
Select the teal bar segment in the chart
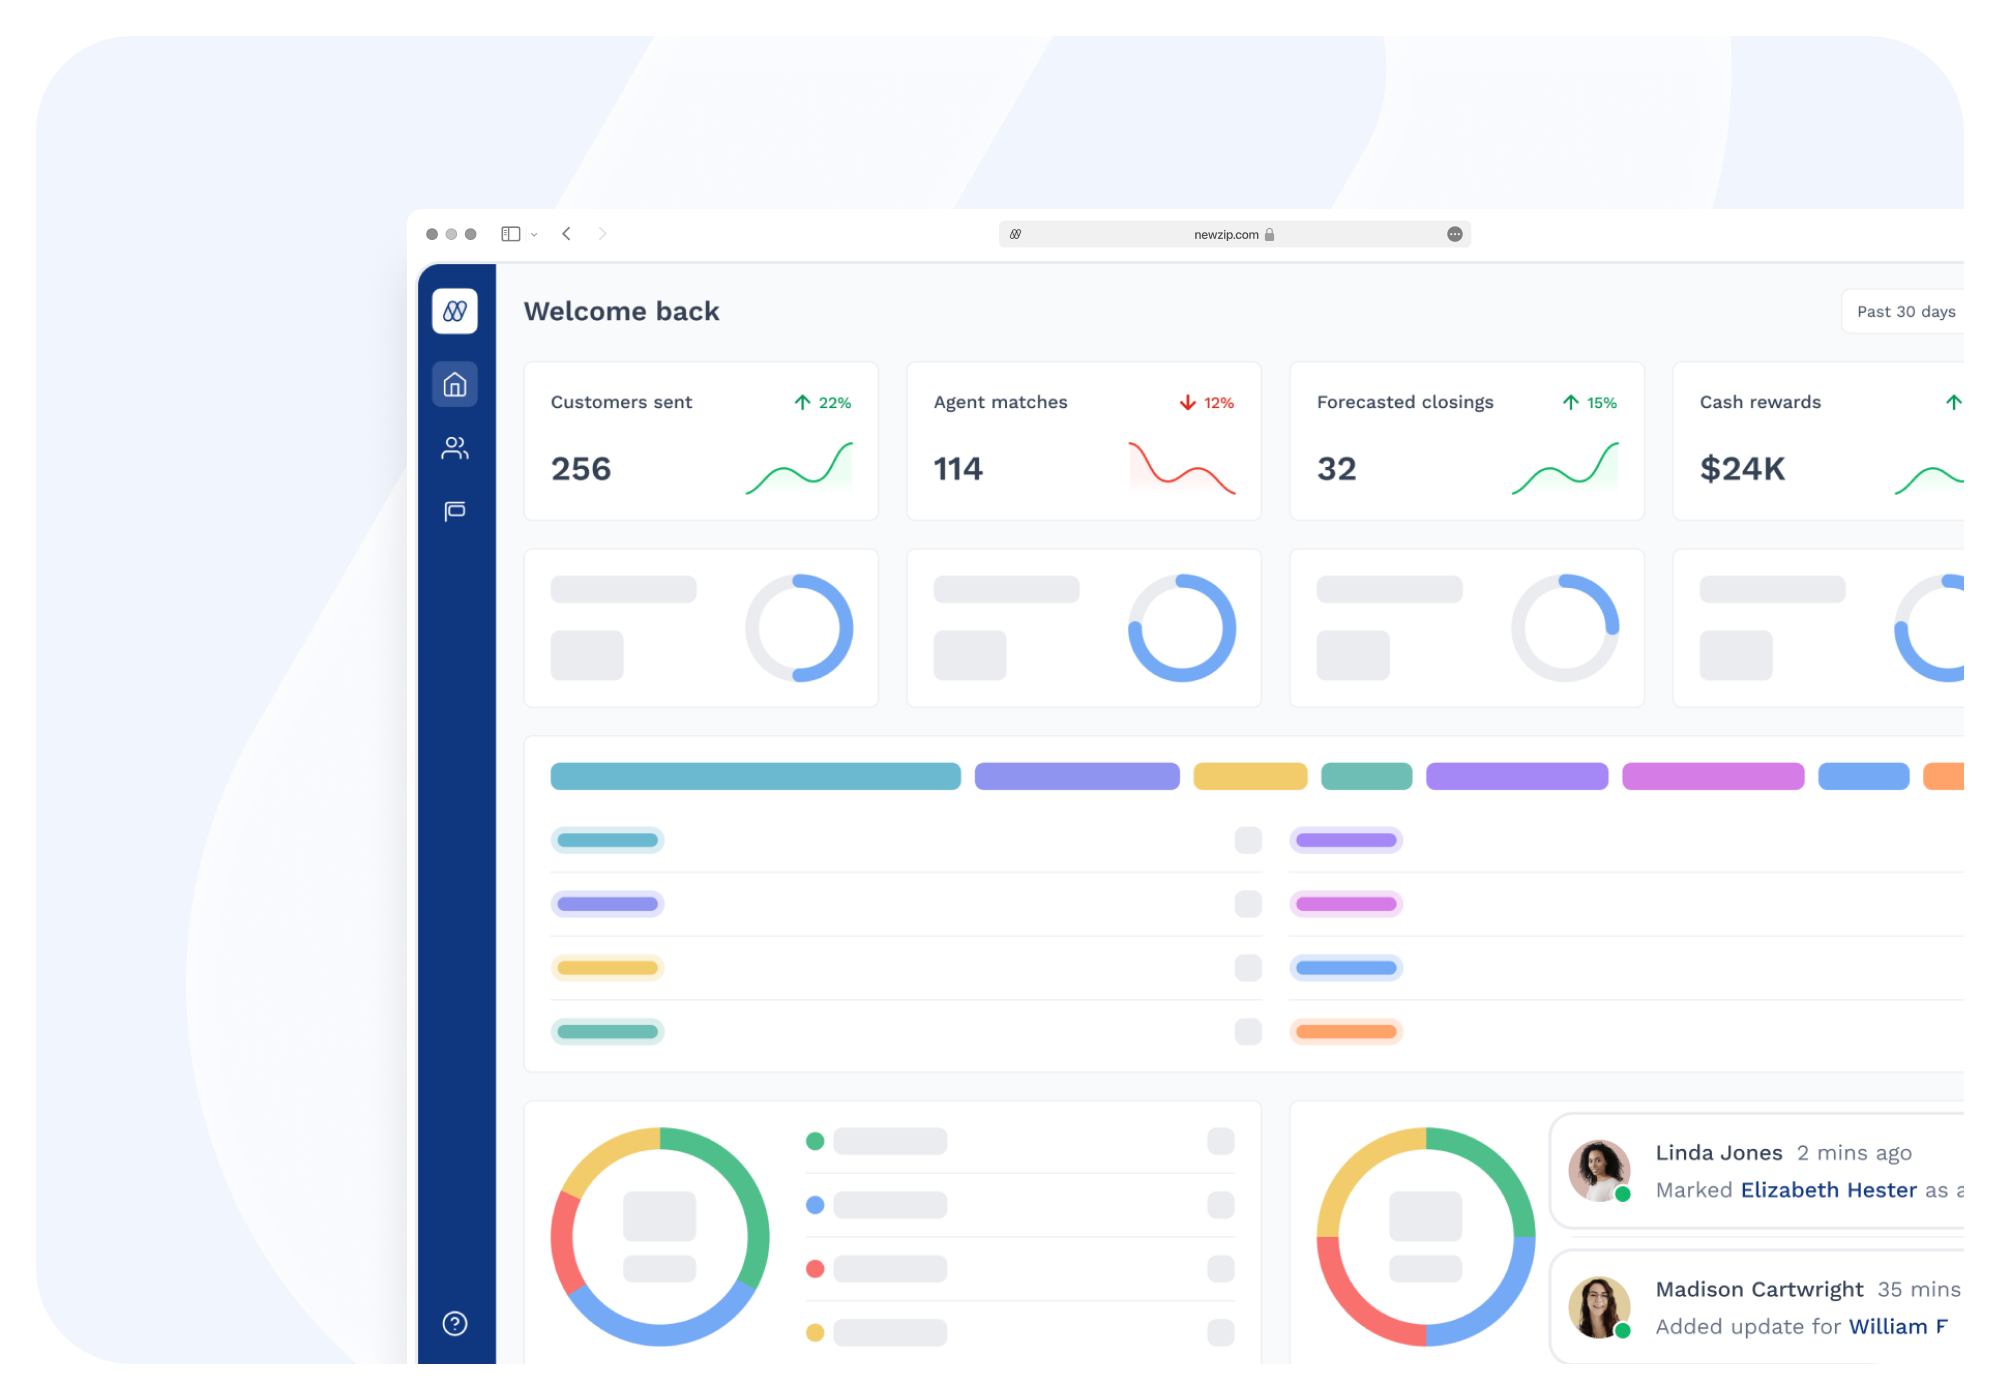(x=755, y=776)
